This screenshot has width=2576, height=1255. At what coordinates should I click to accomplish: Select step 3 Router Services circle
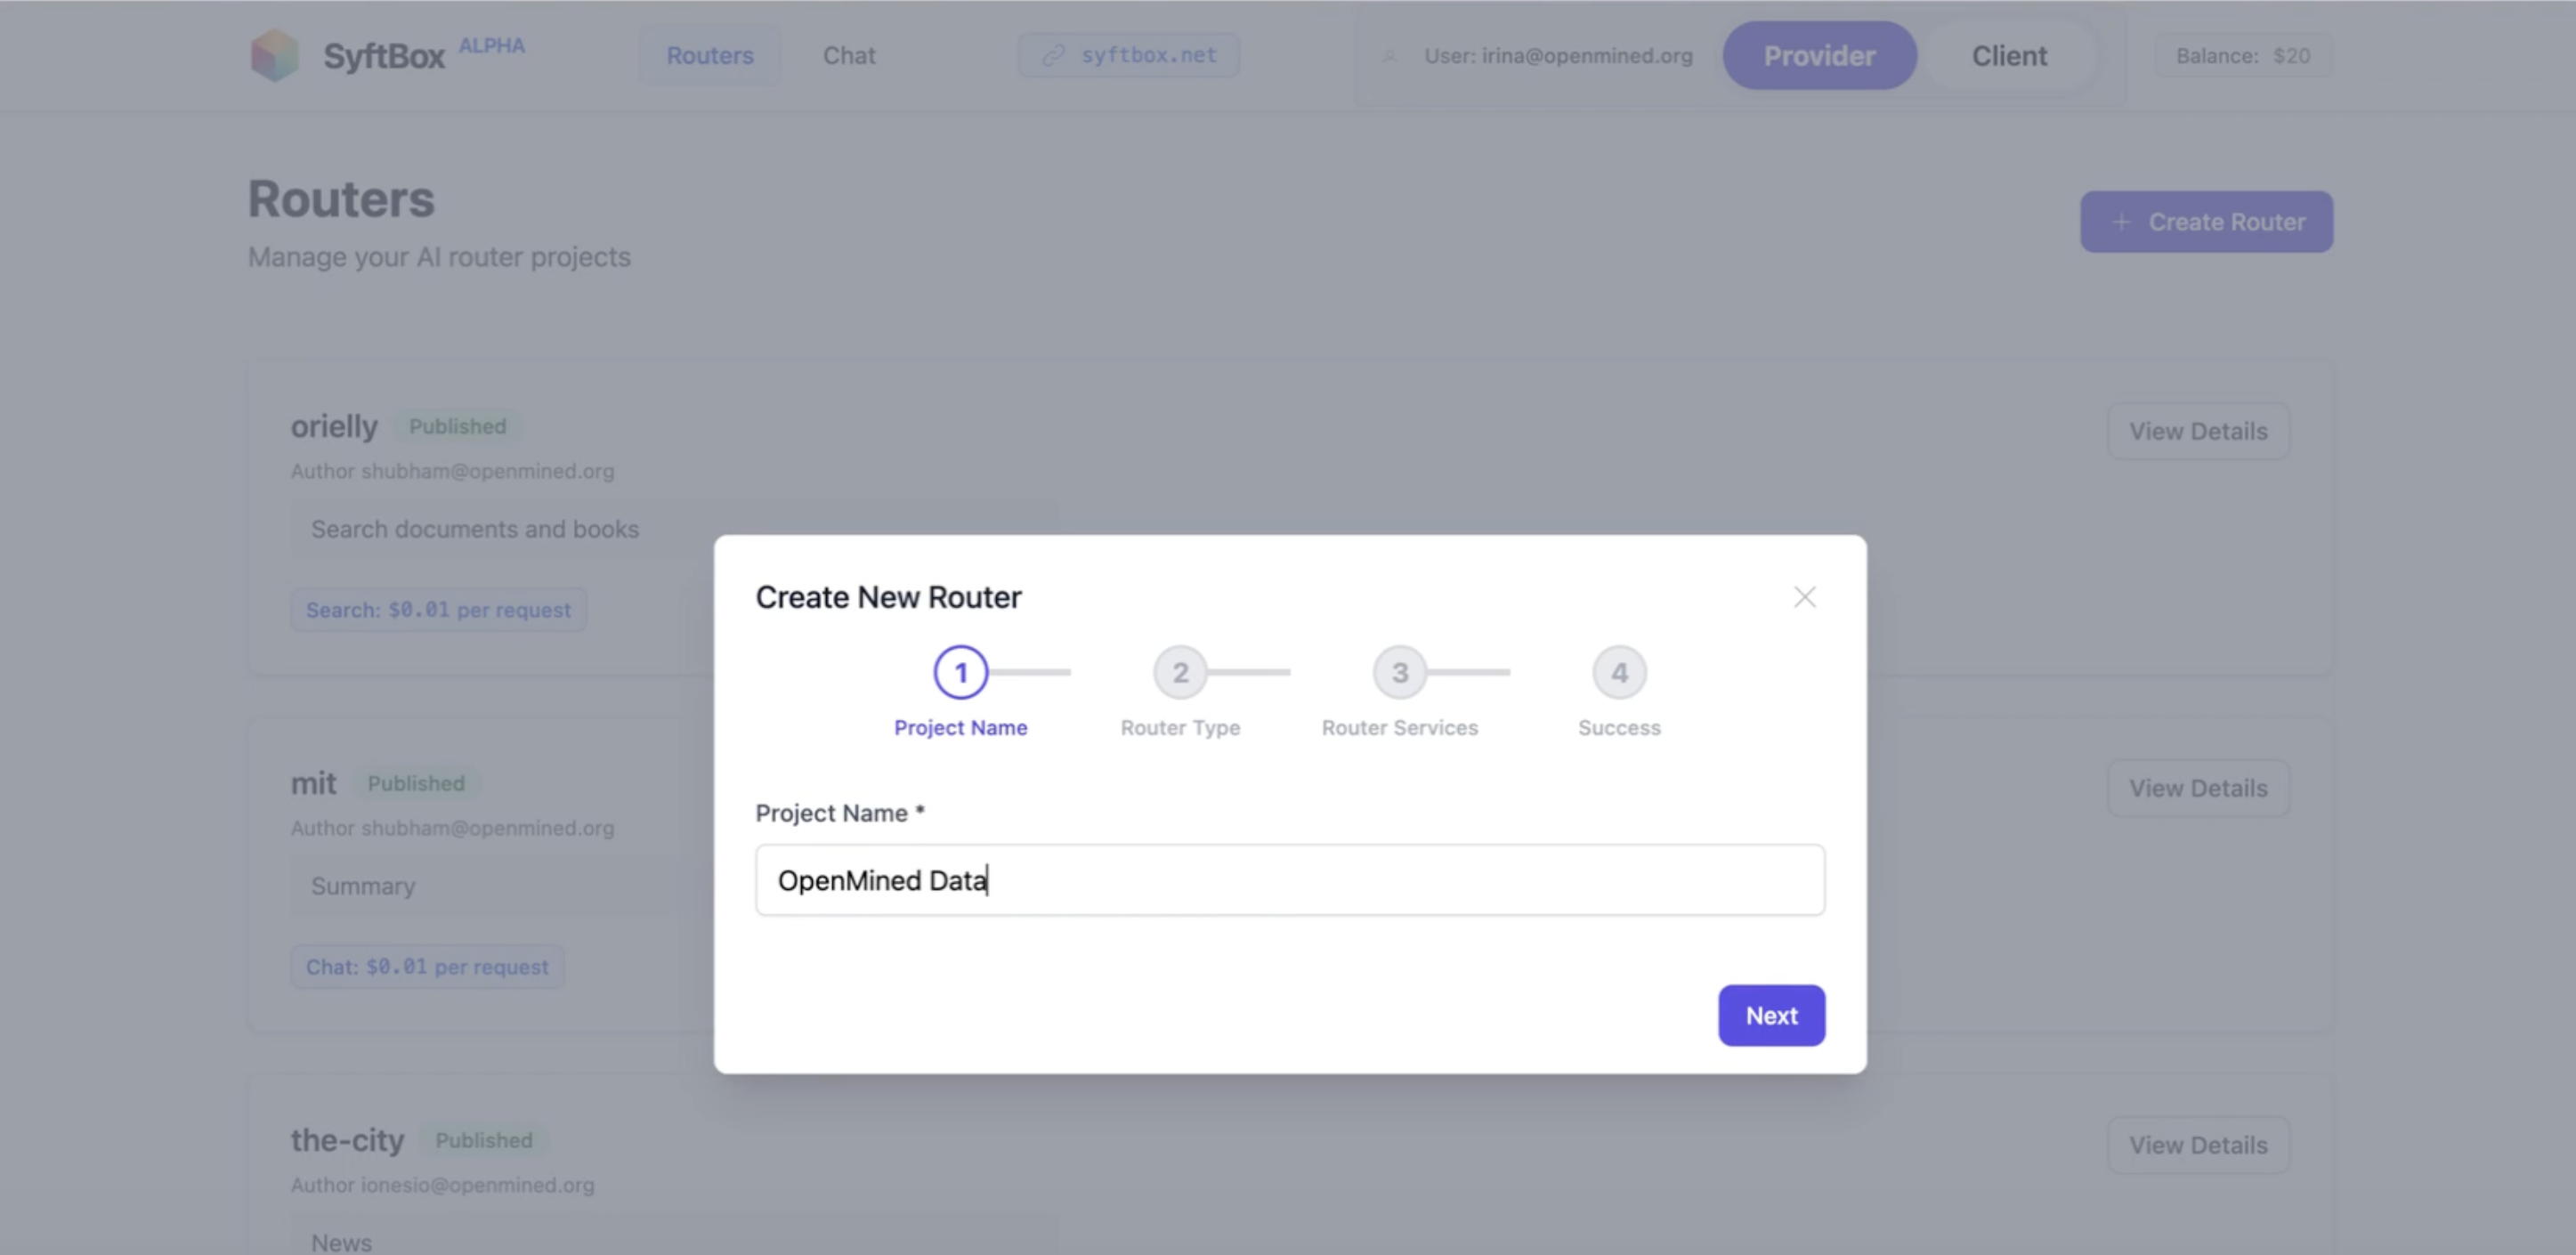[1399, 672]
